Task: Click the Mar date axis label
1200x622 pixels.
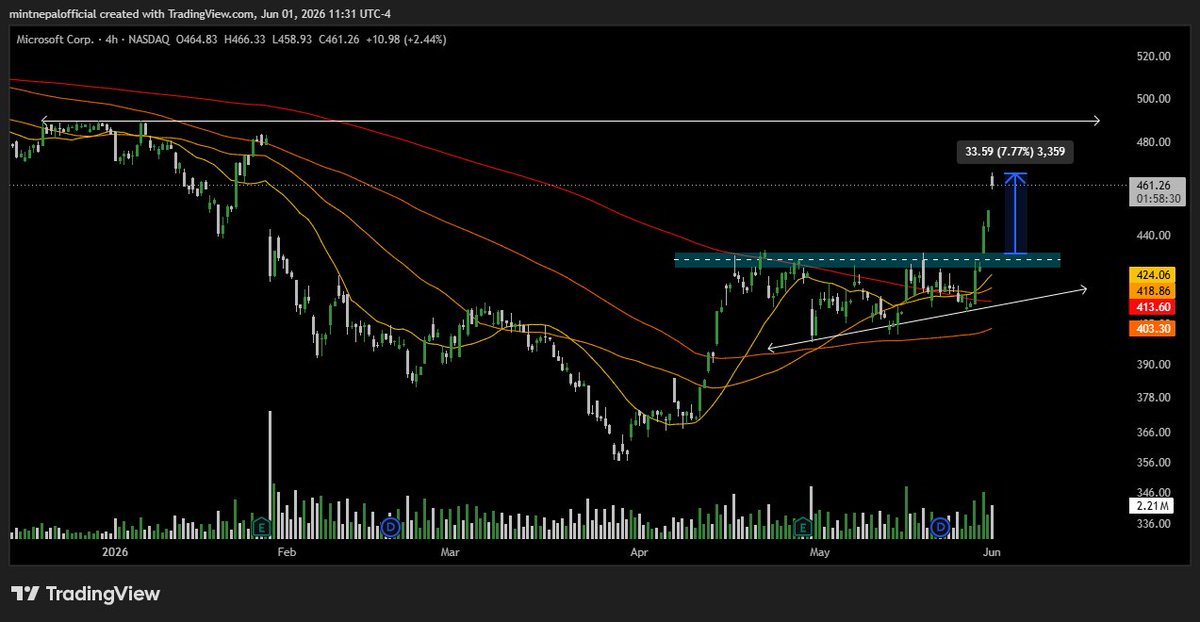Action: click(x=450, y=552)
